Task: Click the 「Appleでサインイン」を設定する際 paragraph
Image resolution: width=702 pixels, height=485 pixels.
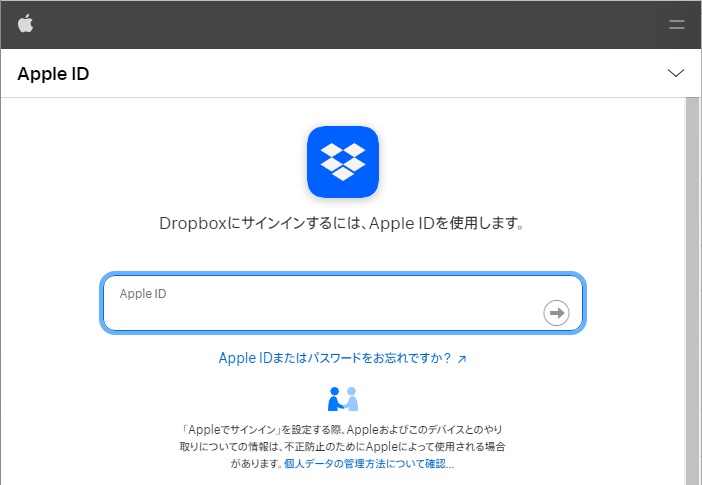Action: tap(342, 446)
